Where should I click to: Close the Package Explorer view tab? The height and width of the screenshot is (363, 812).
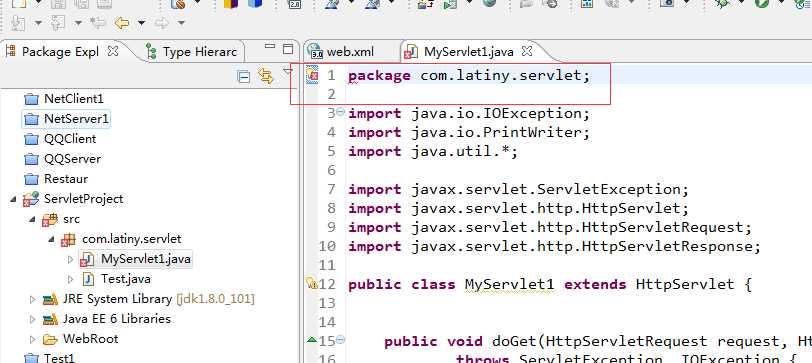[113, 51]
